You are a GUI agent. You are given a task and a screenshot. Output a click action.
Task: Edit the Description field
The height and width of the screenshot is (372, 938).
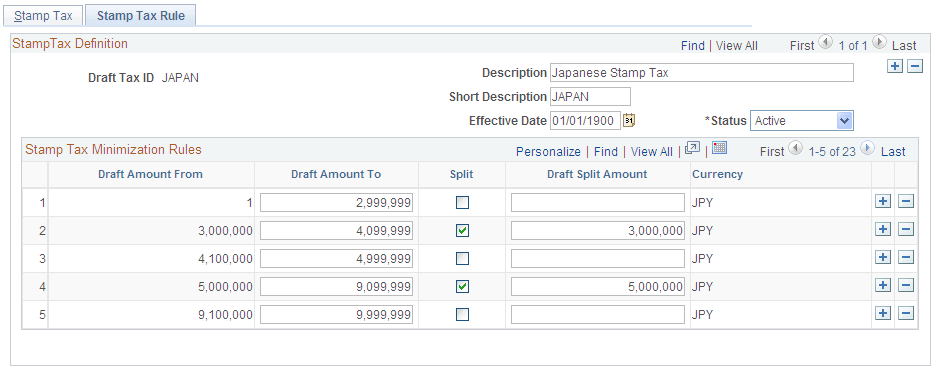coord(702,73)
